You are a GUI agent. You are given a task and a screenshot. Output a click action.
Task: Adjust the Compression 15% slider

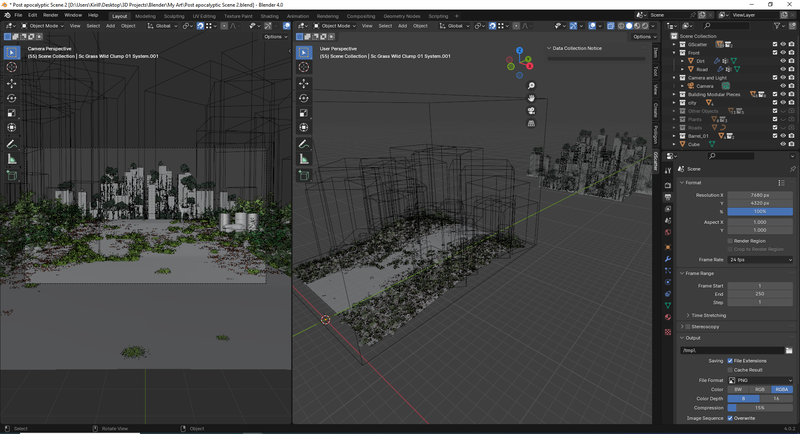pyautogui.click(x=759, y=408)
